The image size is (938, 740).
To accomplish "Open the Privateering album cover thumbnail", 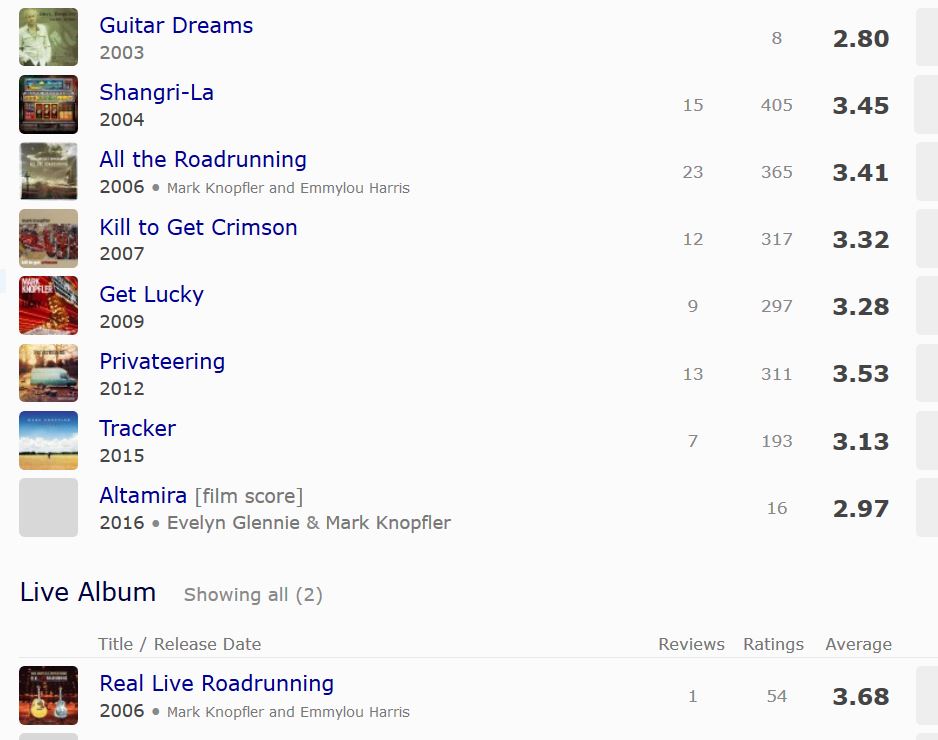I will pyautogui.click(x=48, y=373).
